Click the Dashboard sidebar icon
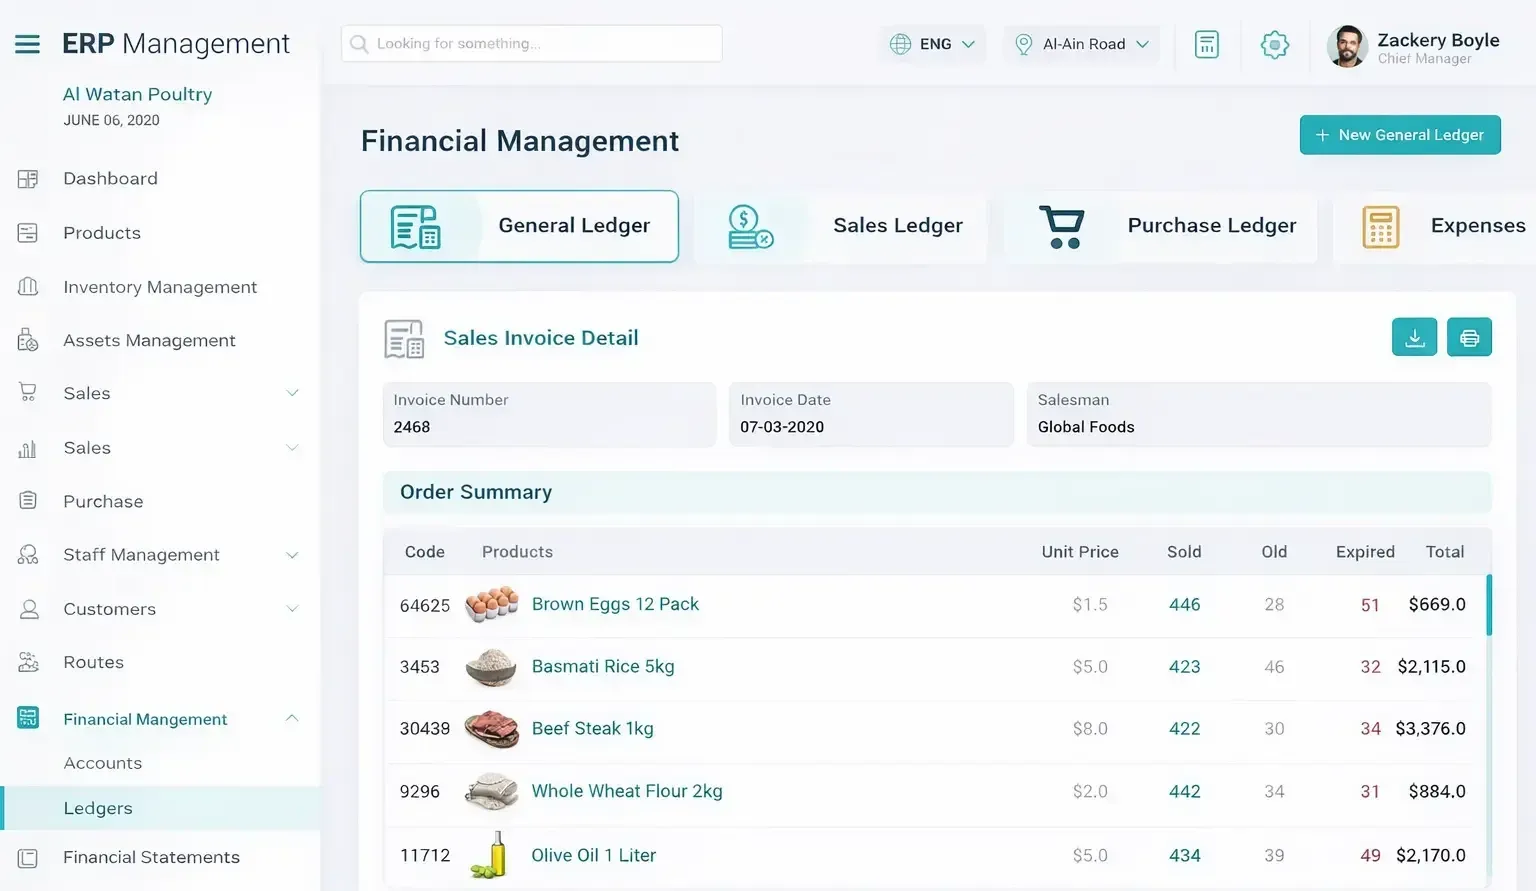The image size is (1536, 891). coord(28,179)
